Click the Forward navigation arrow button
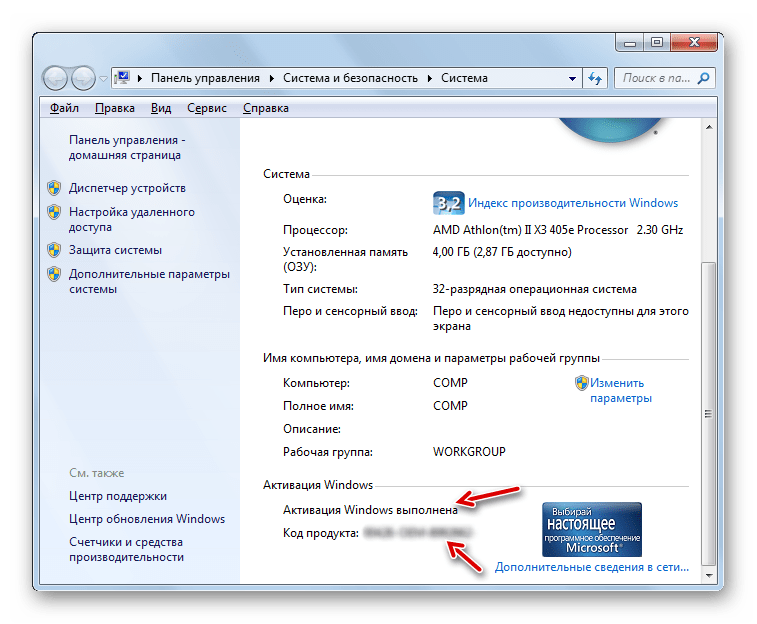The height and width of the screenshot is (624, 757). click(84, 78)
